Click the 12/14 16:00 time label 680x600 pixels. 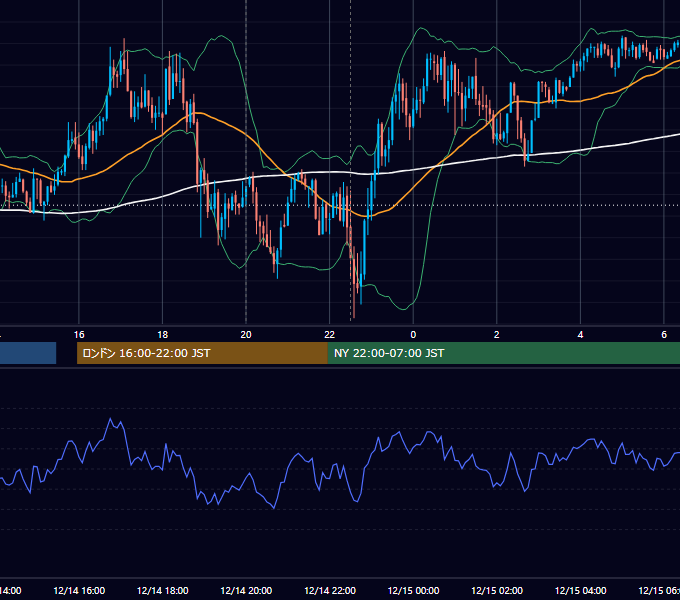point(79,590)
